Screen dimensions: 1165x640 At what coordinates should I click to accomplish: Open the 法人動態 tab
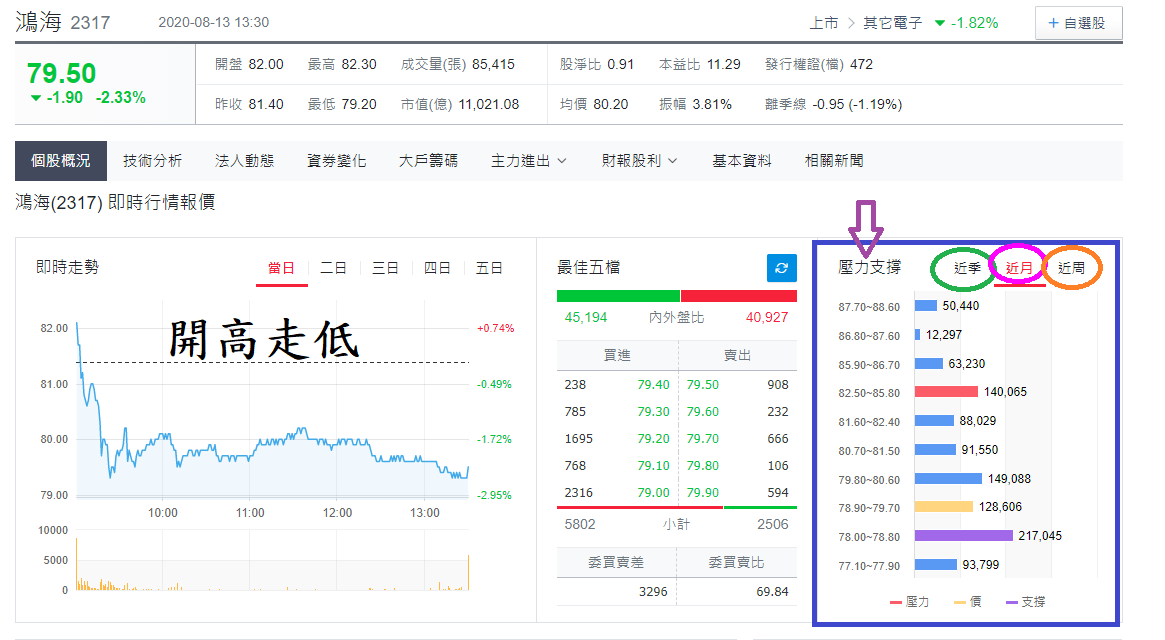[244, 161]
